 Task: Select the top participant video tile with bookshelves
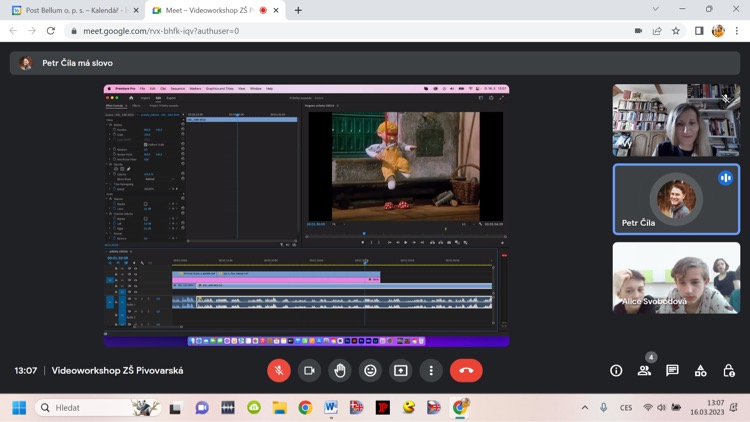tap(676, 121)
